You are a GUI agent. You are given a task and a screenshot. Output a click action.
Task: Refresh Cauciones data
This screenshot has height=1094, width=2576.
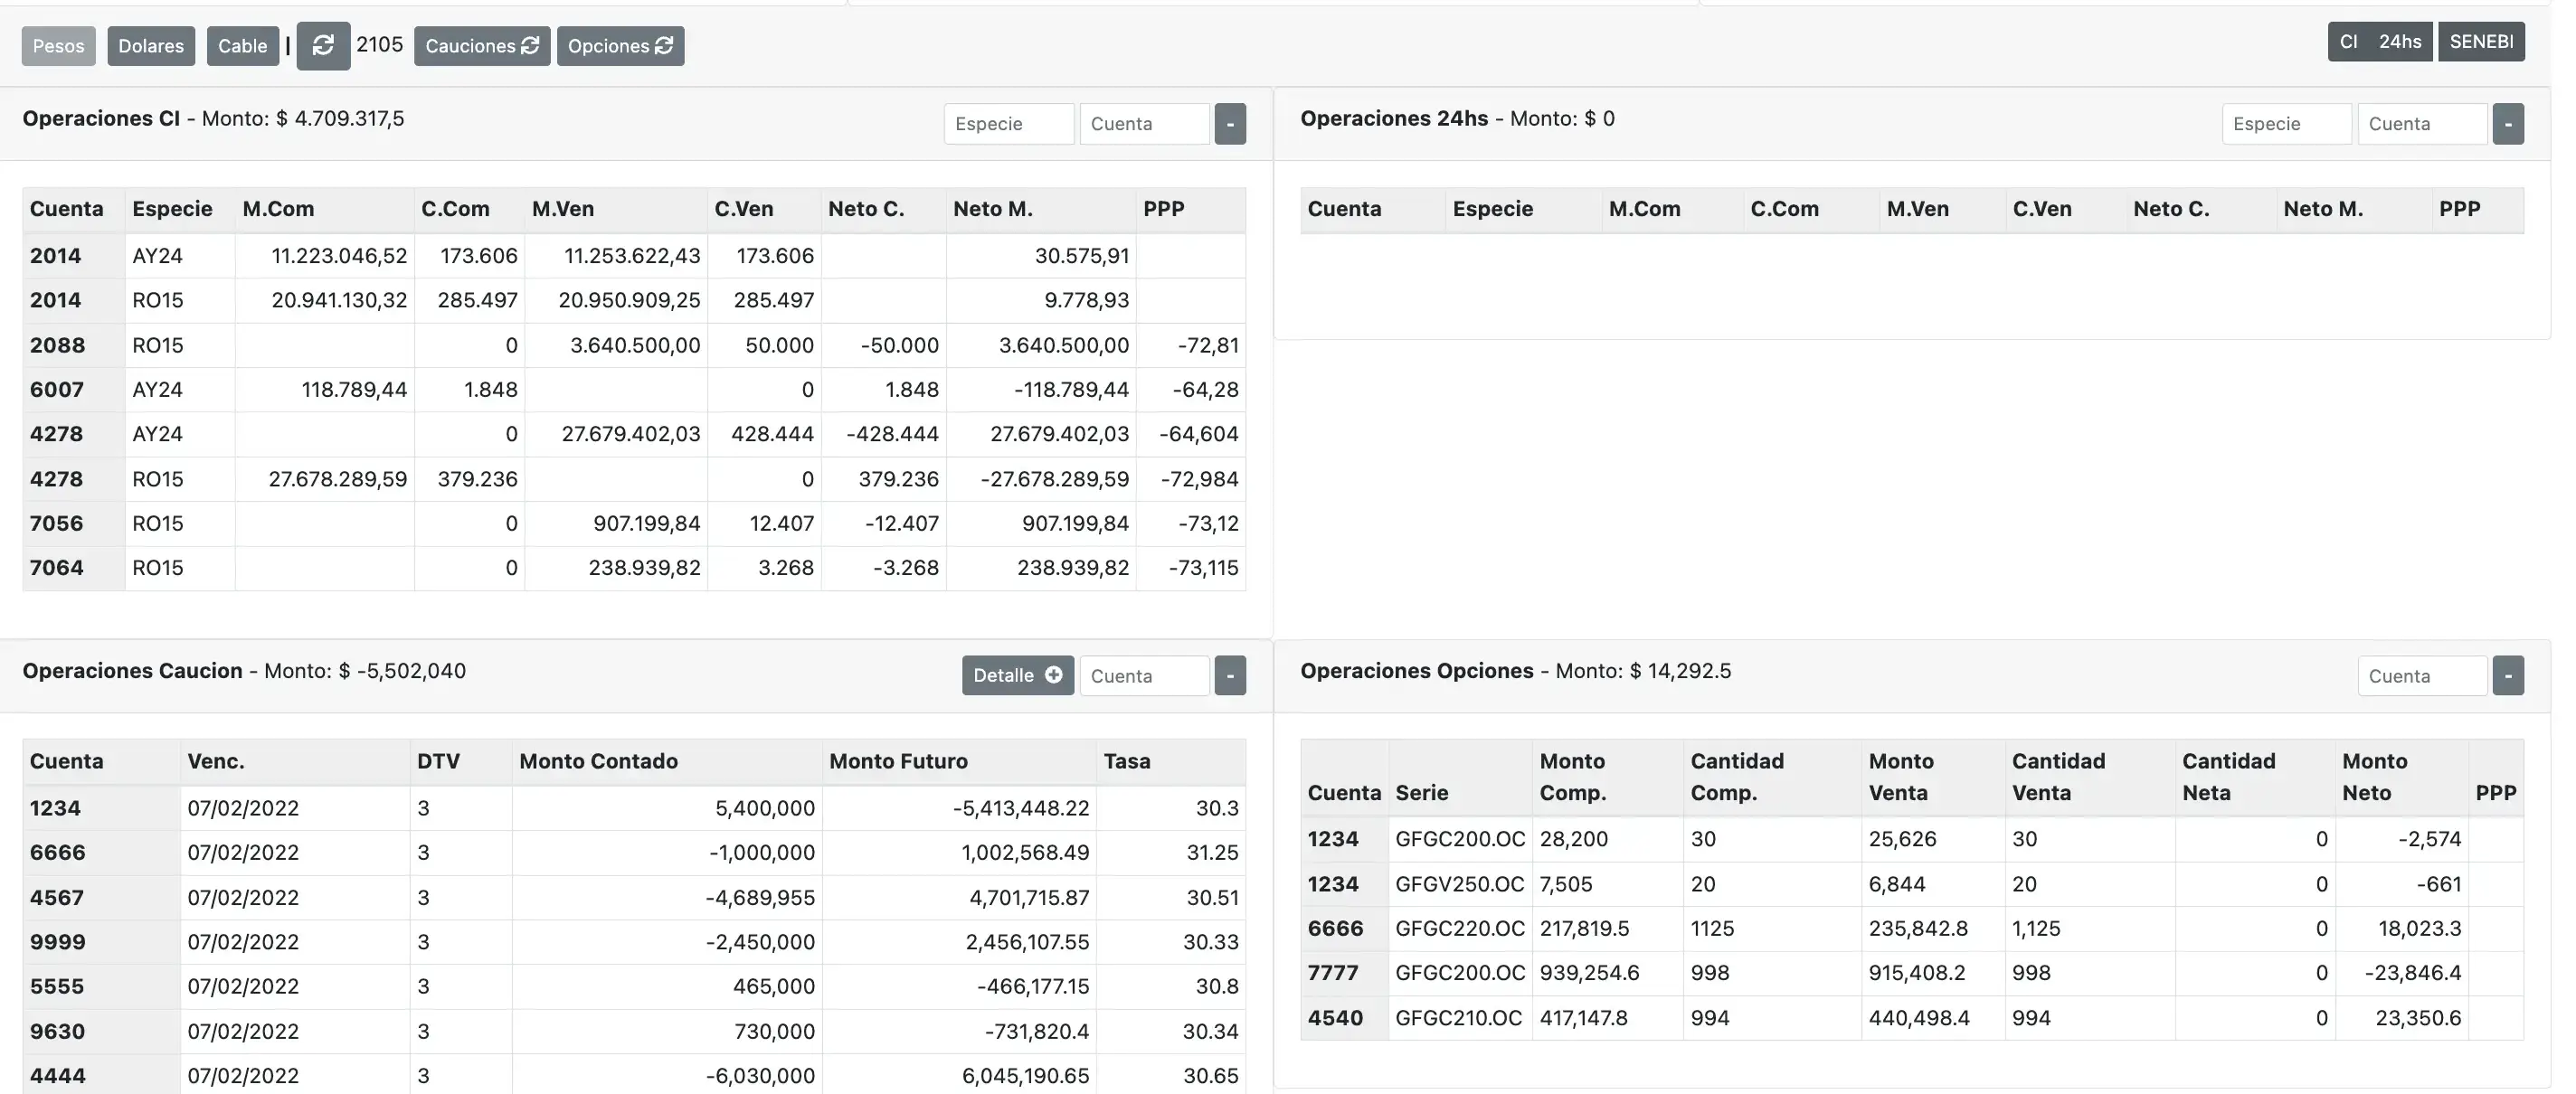482,46
